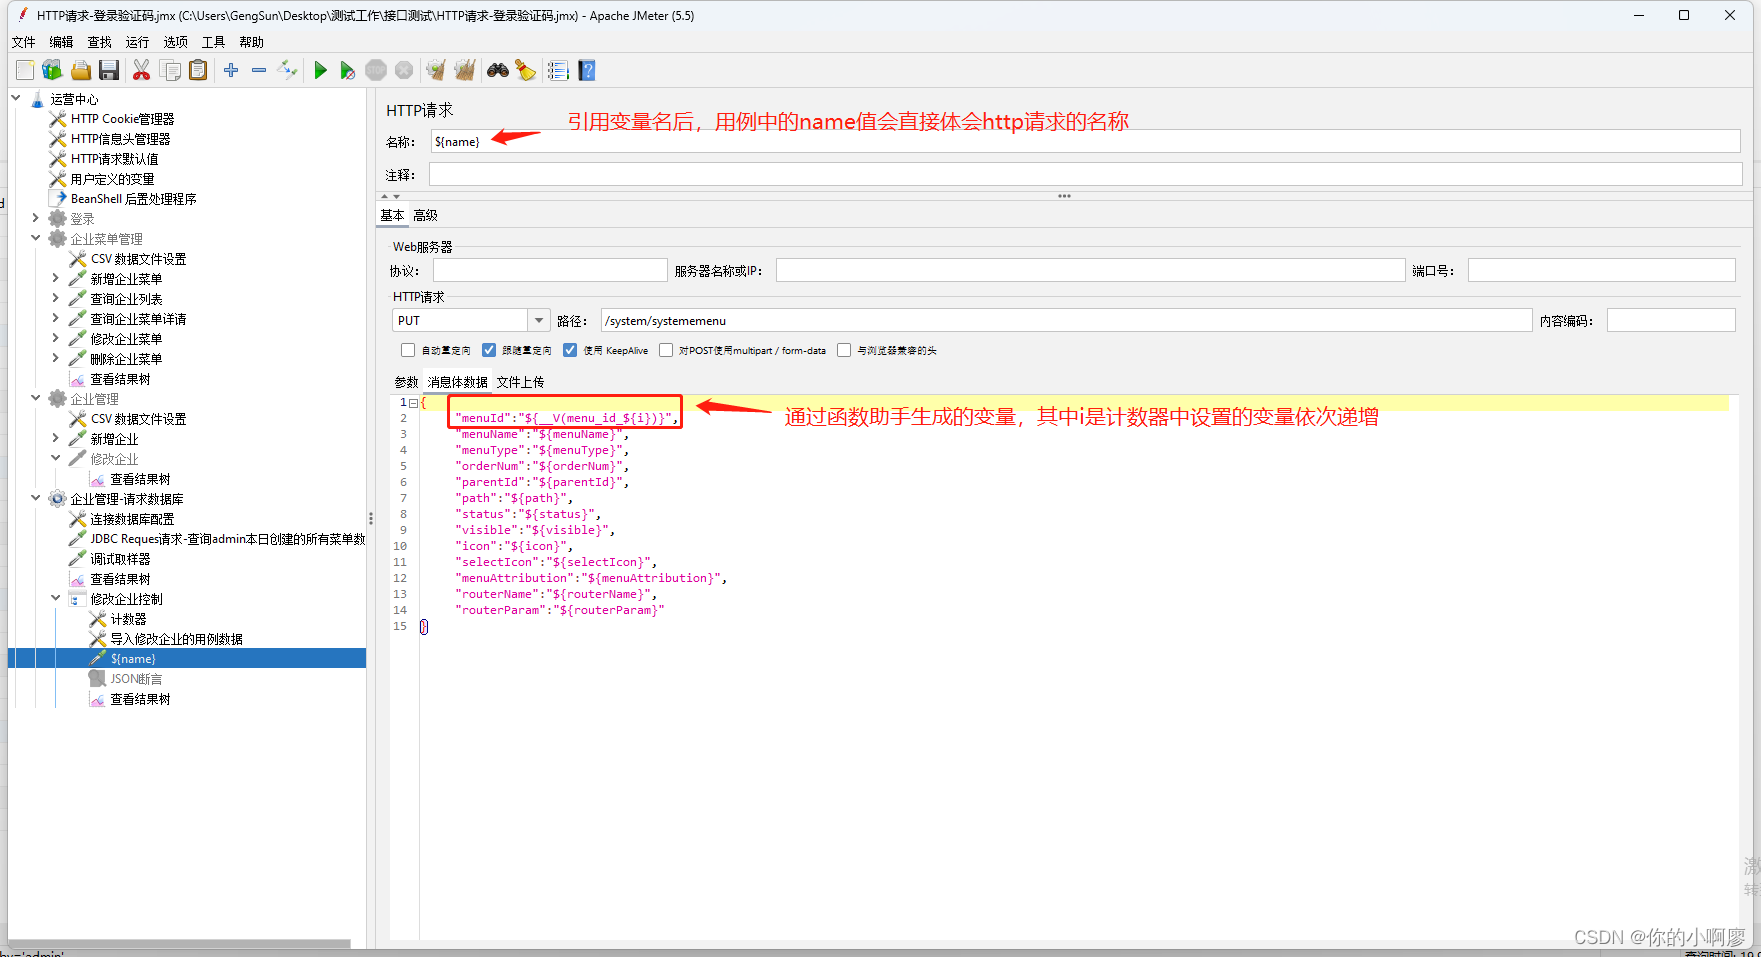Open the 查找 menu
The width and height of the screenshot is (1761, 957).
99,42
